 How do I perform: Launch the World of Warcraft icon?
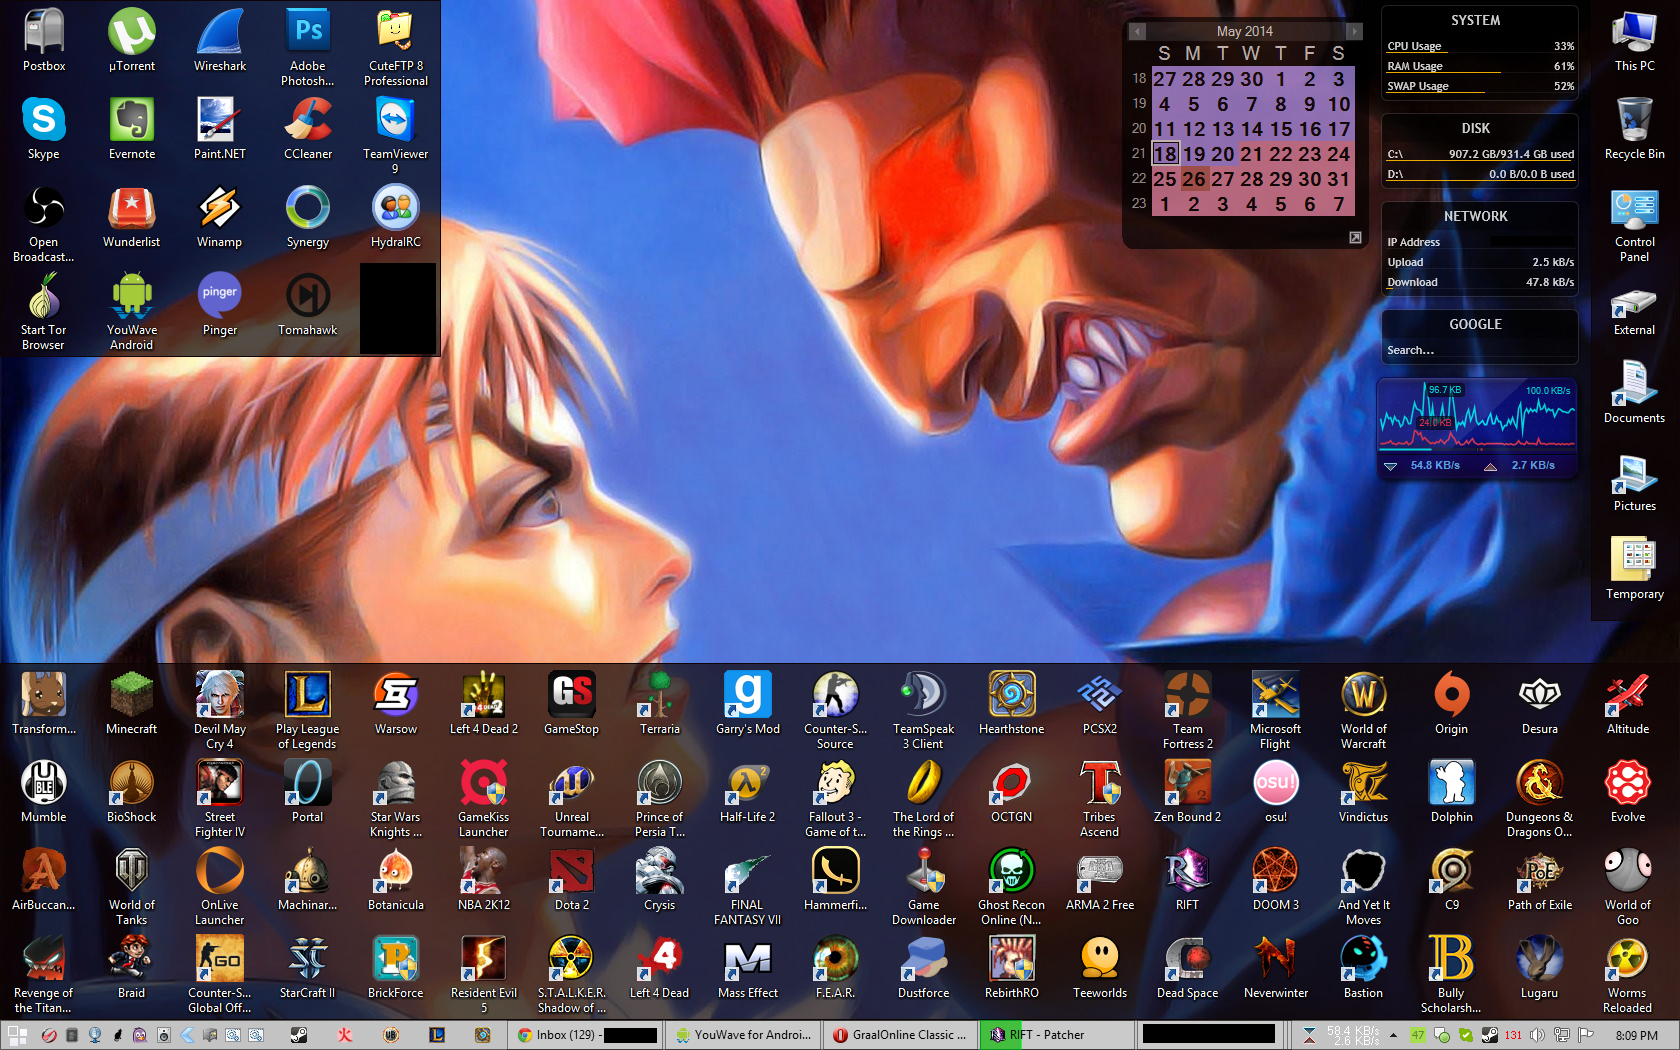[x=1364, y=710]
